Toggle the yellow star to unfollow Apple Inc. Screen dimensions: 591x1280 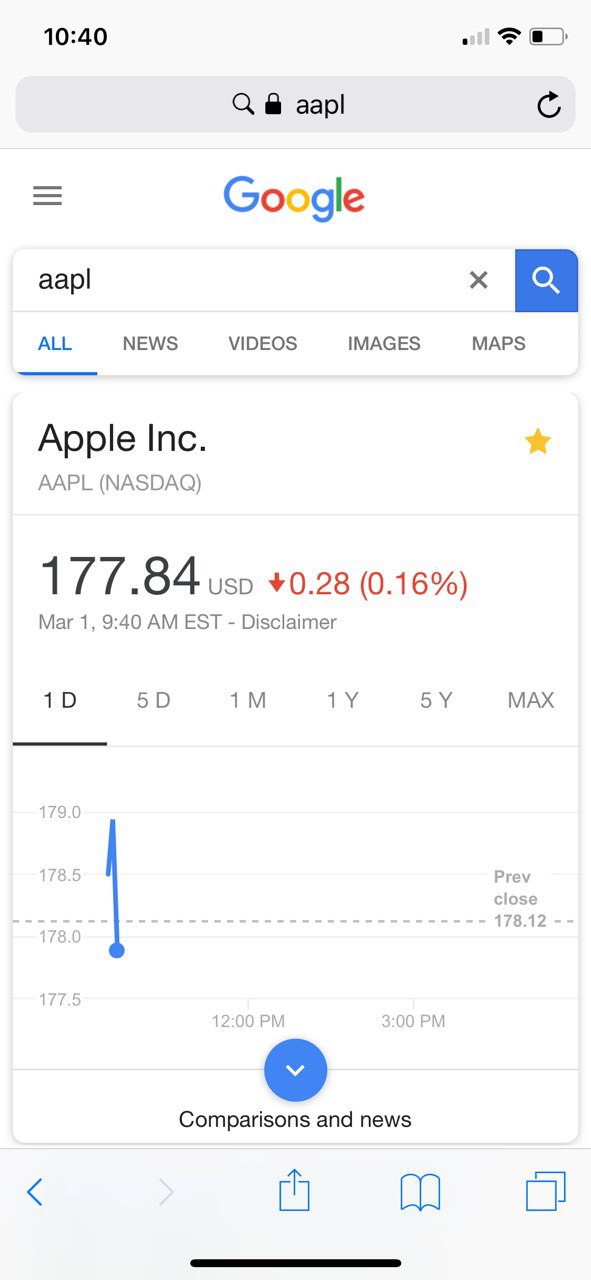pos(538,441)
